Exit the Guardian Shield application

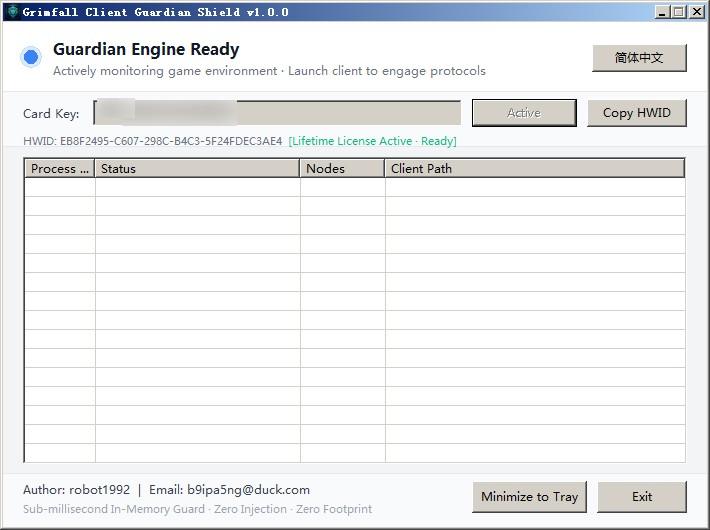tap(642, 497)
